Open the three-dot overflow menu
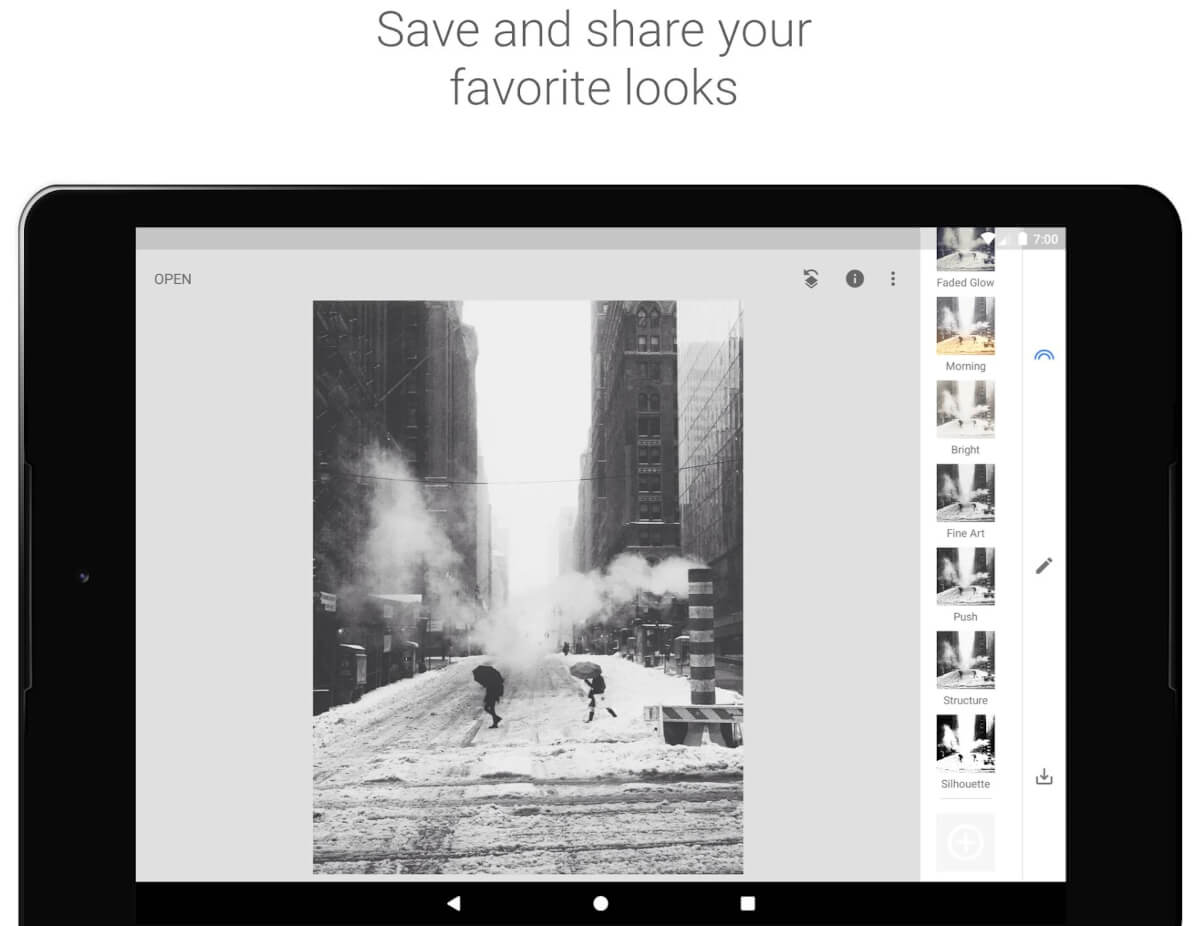Image resolution: width=1200 pixels, height=926 pixels. 893,279
